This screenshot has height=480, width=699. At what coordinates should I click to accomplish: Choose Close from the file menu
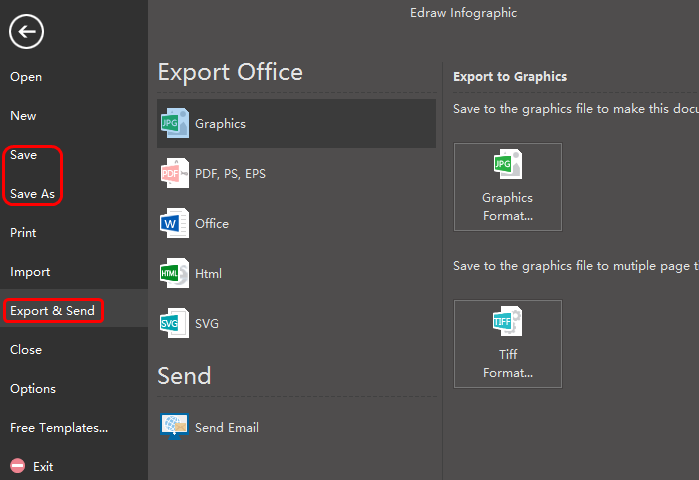coord(26,350)
